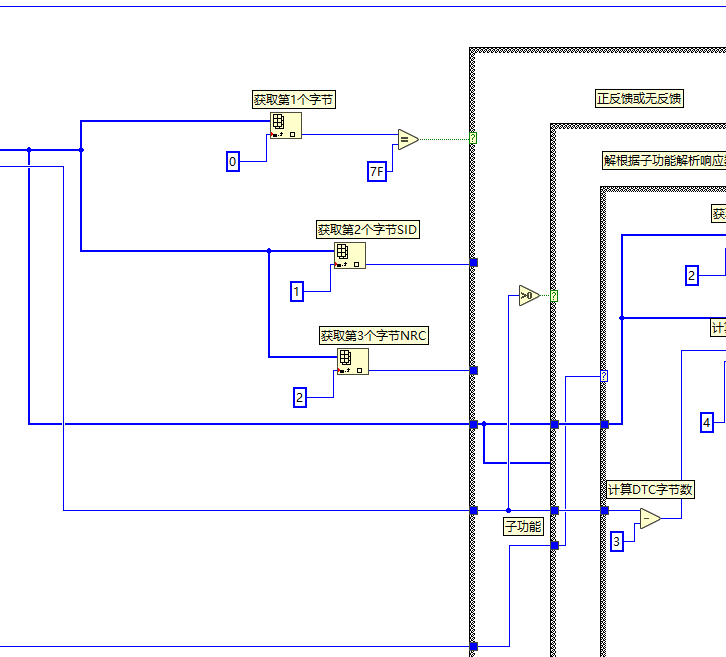Click the innermost case tunnel below 计算DTC字节数
Viewport: 726px width, 657px height.
coord(605,511)
